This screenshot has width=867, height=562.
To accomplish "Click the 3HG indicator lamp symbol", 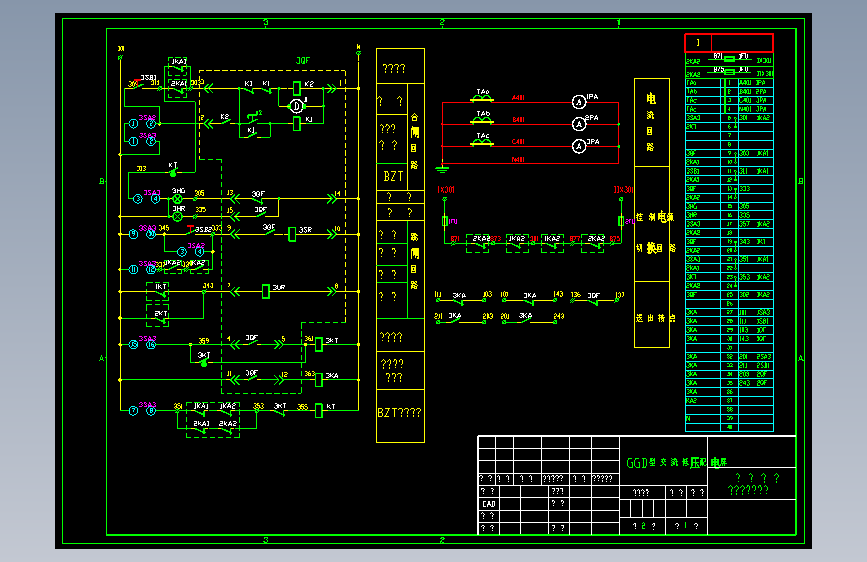I will click(177, 199).
